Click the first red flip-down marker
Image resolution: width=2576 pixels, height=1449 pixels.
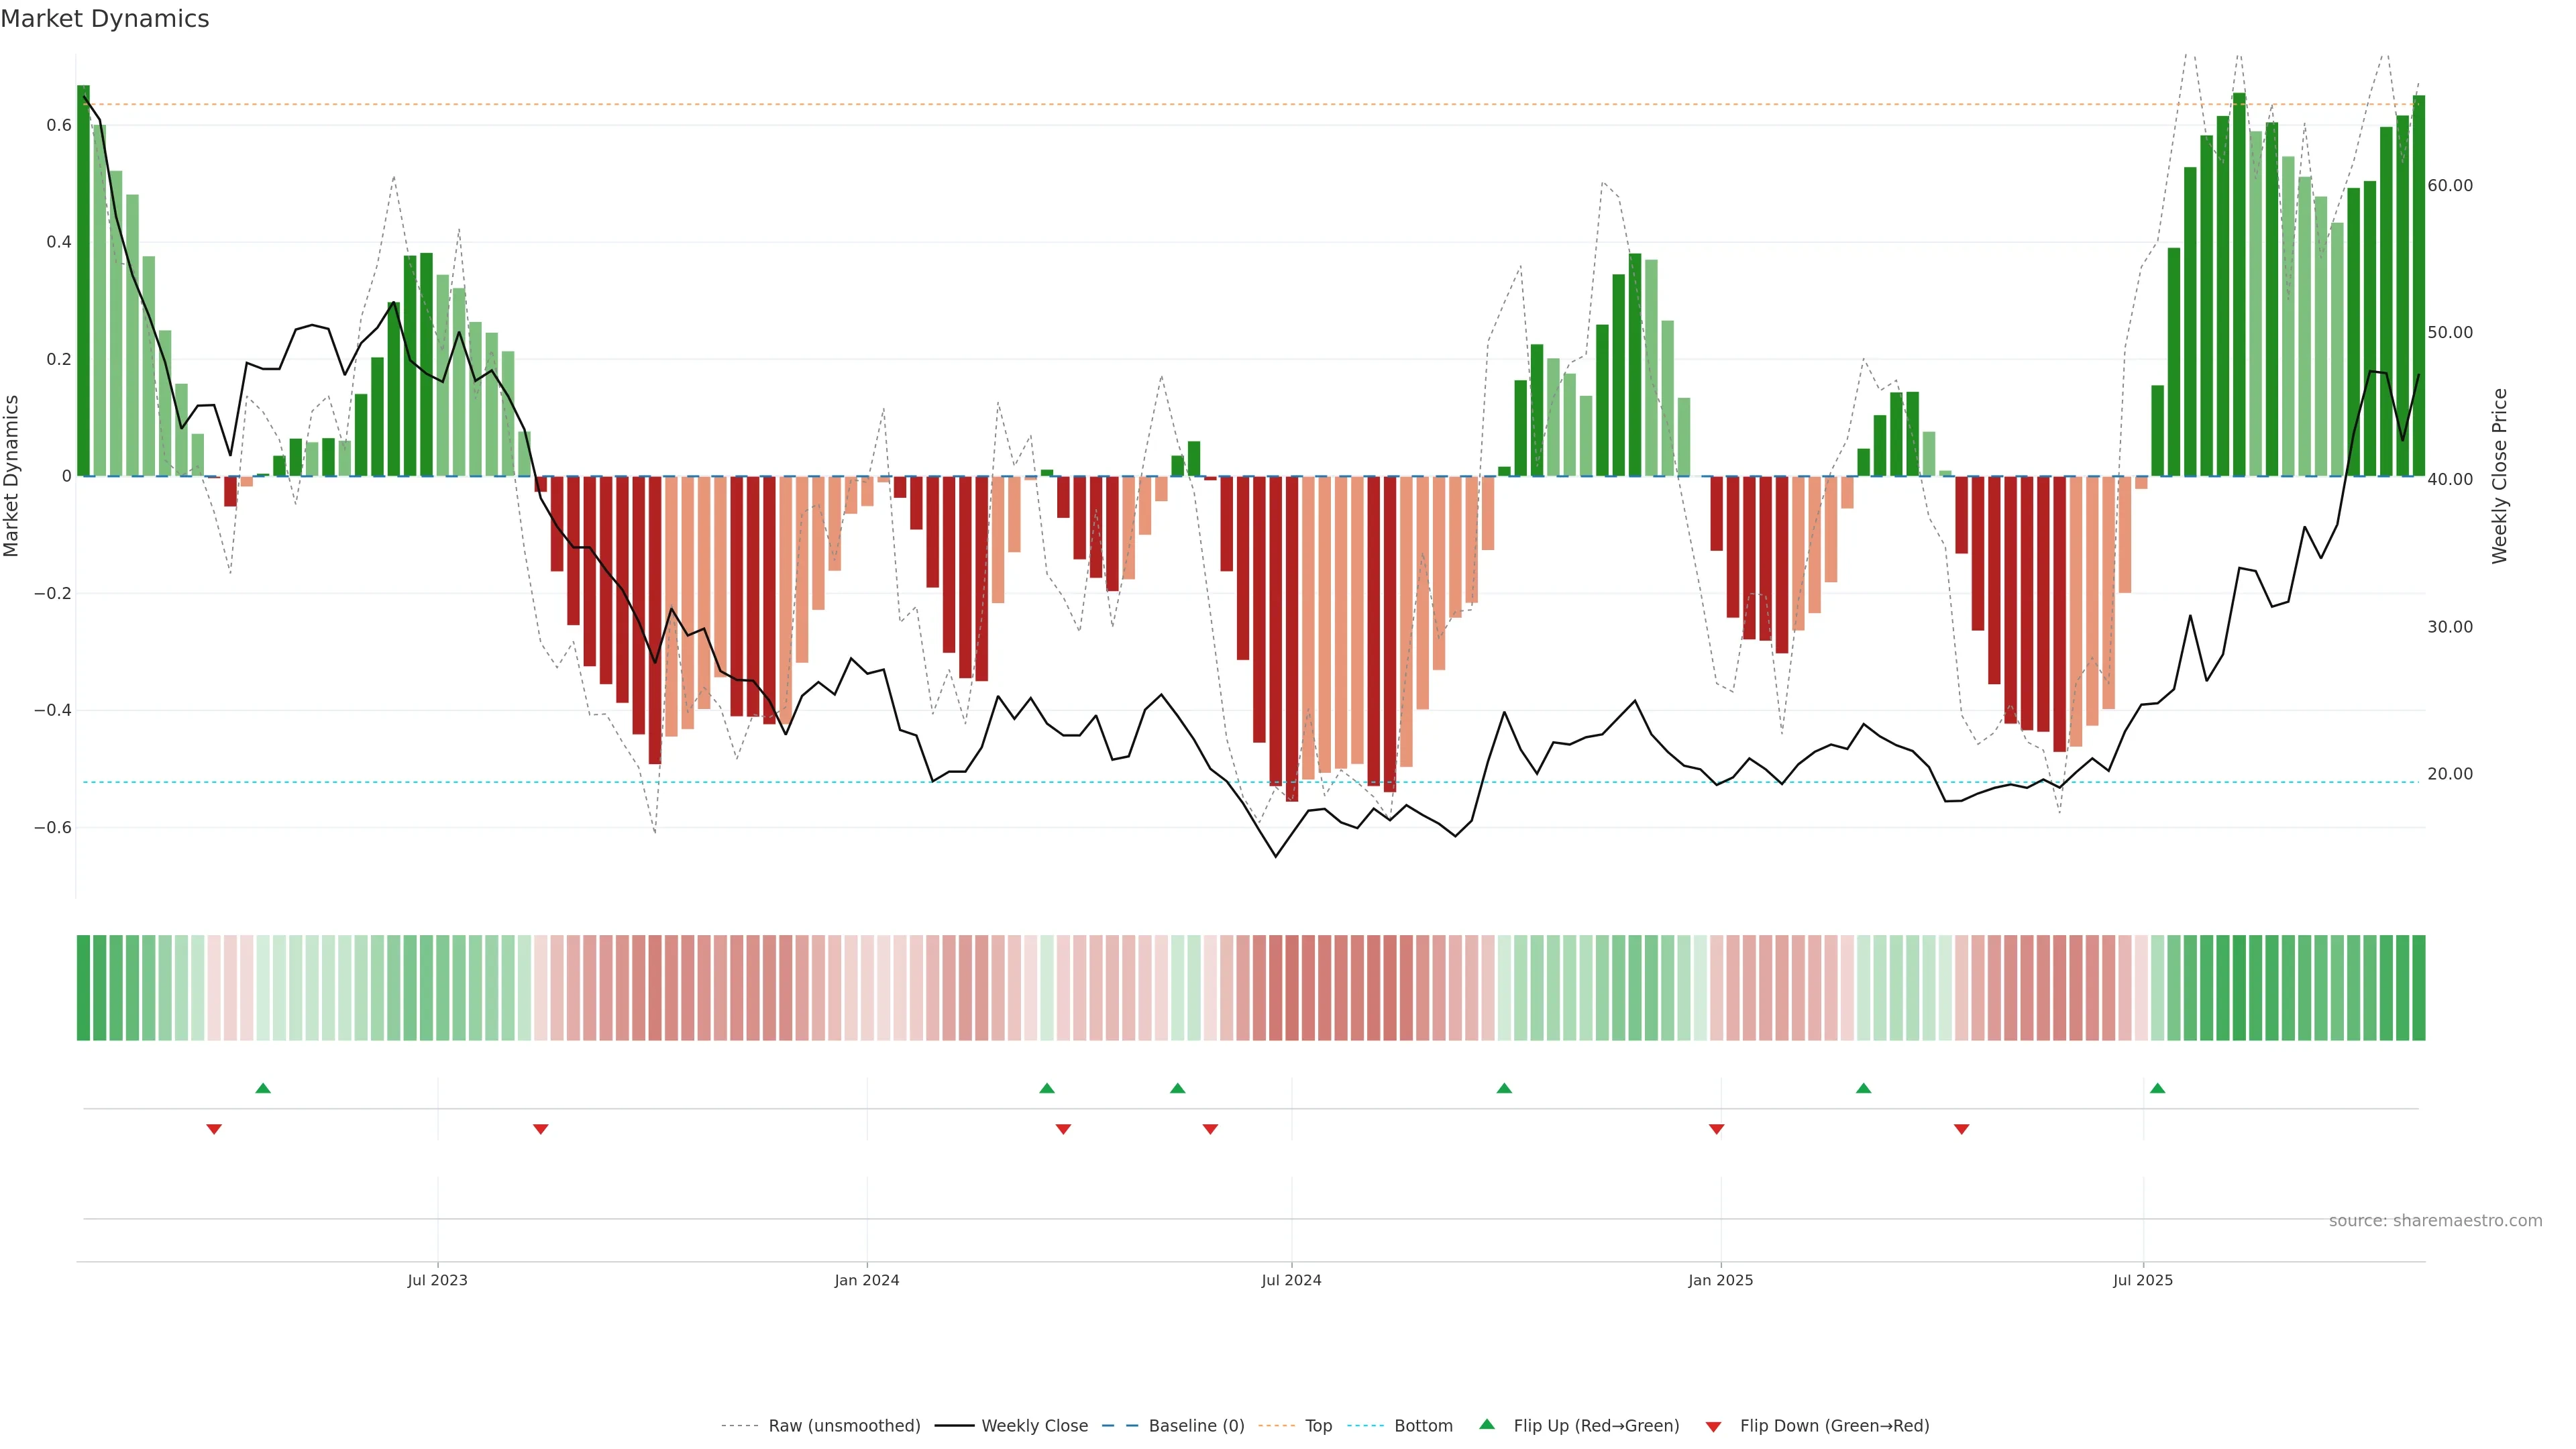click(214, 1129)
